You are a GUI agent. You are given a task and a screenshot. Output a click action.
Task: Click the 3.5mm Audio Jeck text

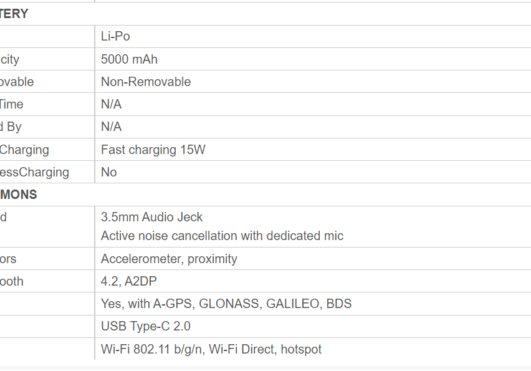click(x=152, y=217)
